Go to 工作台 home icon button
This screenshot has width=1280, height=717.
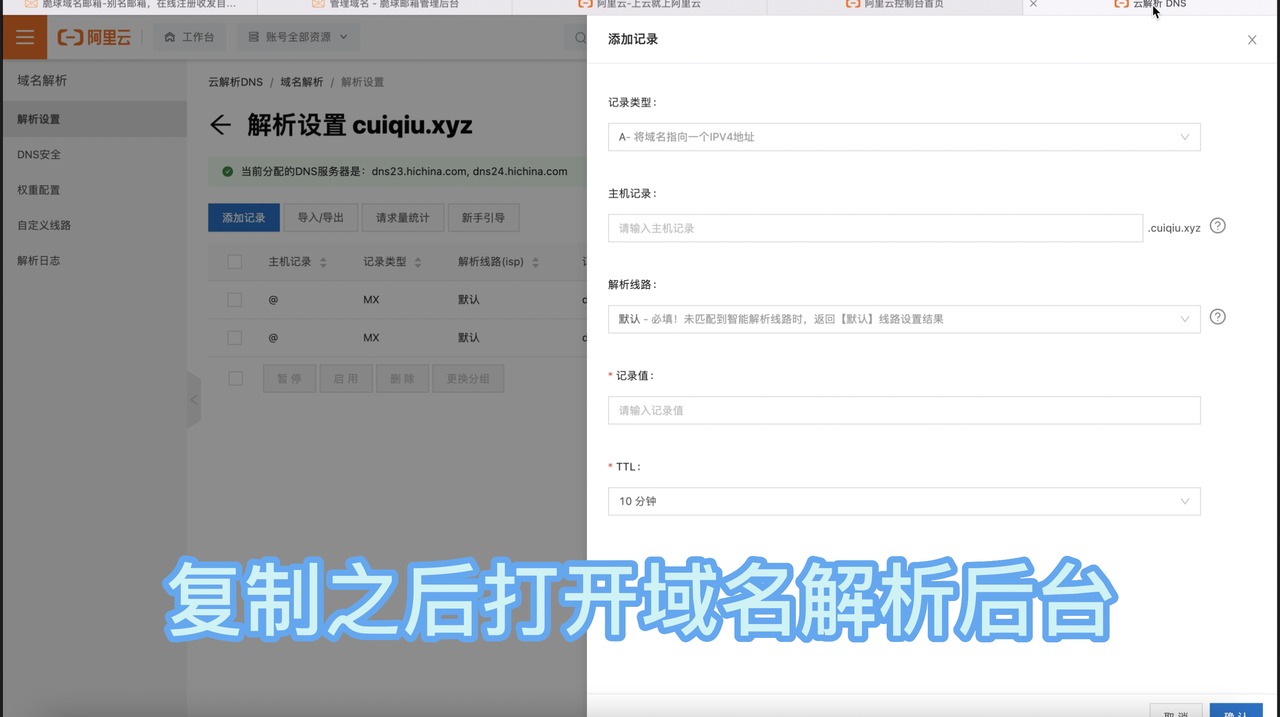coord(189,37)
